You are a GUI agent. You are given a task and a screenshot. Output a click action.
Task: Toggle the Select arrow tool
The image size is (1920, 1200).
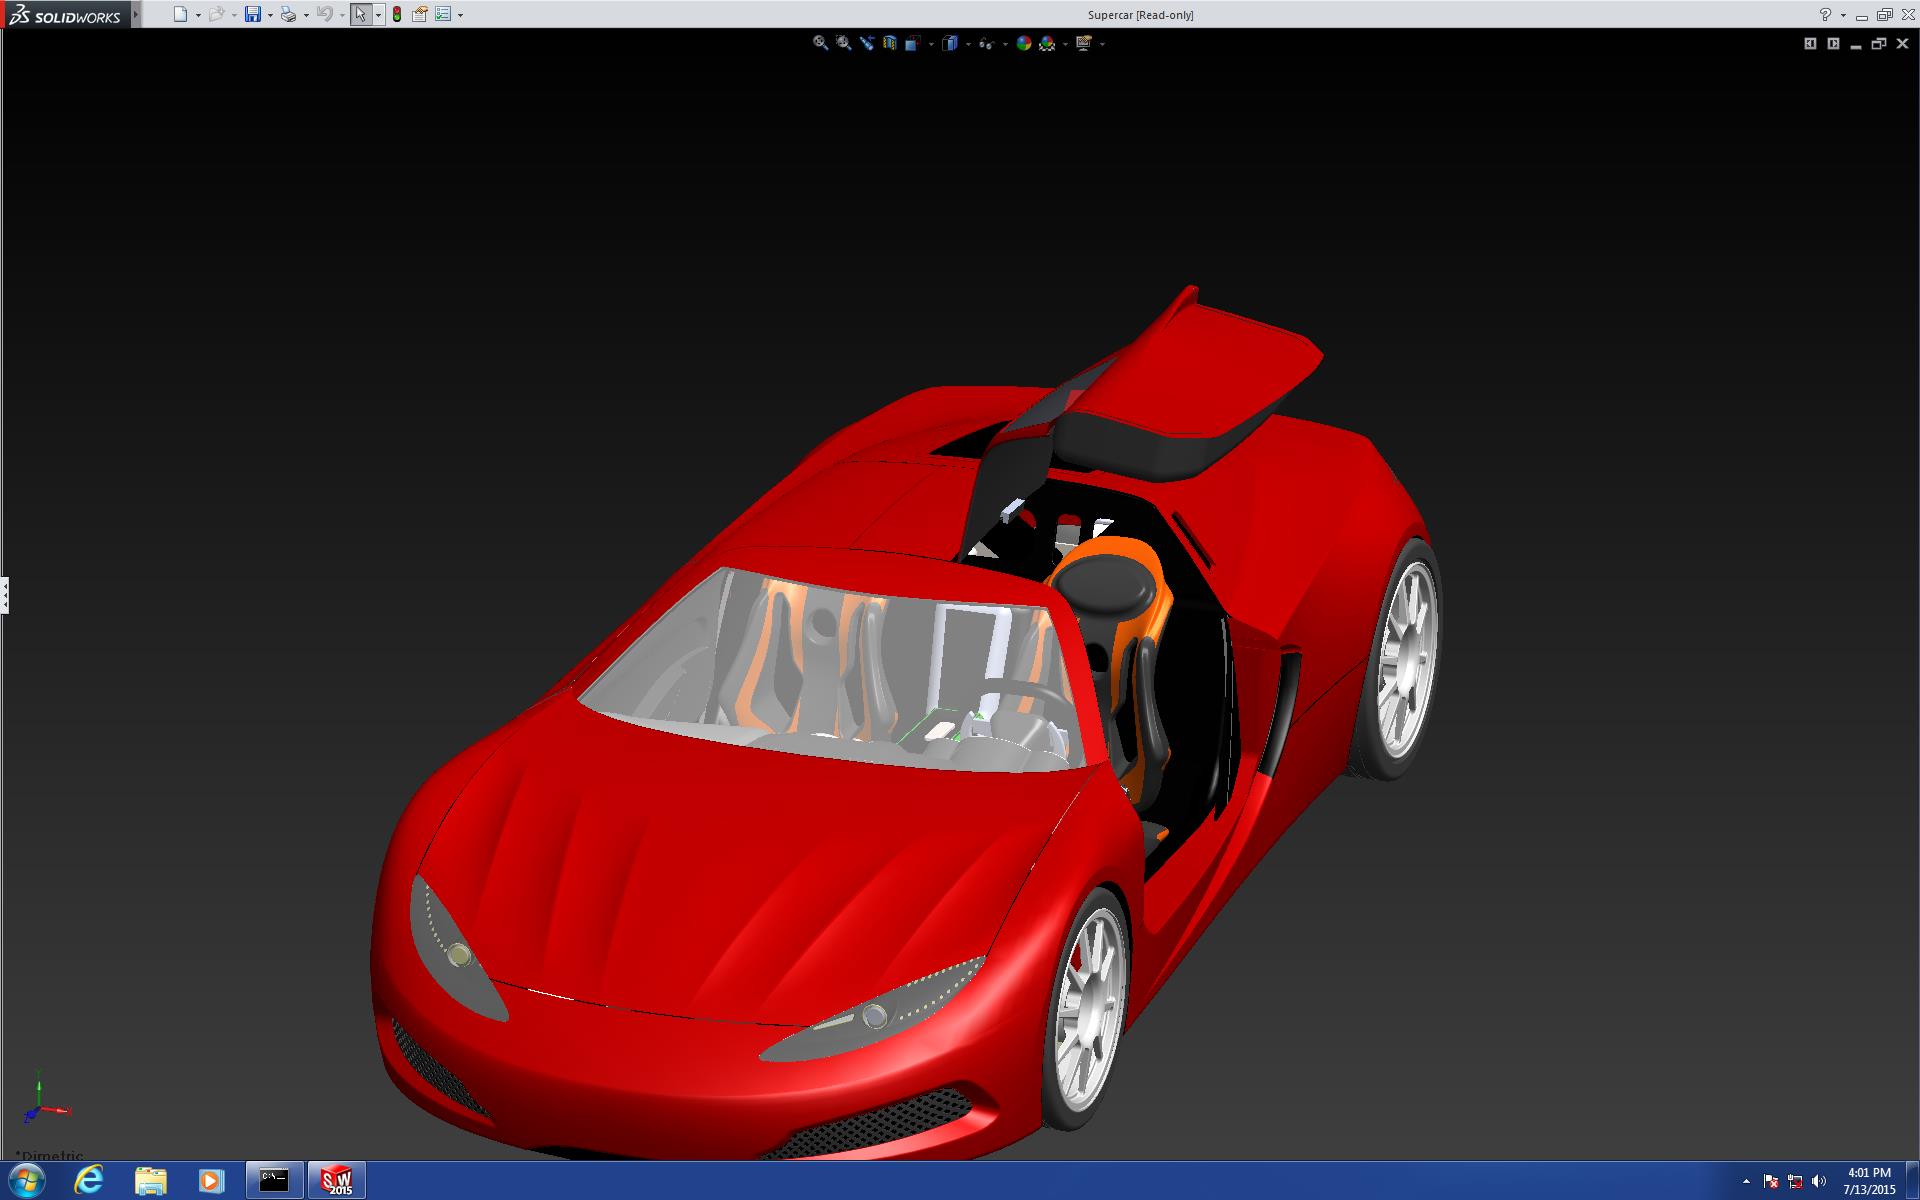tap(360, 14)
